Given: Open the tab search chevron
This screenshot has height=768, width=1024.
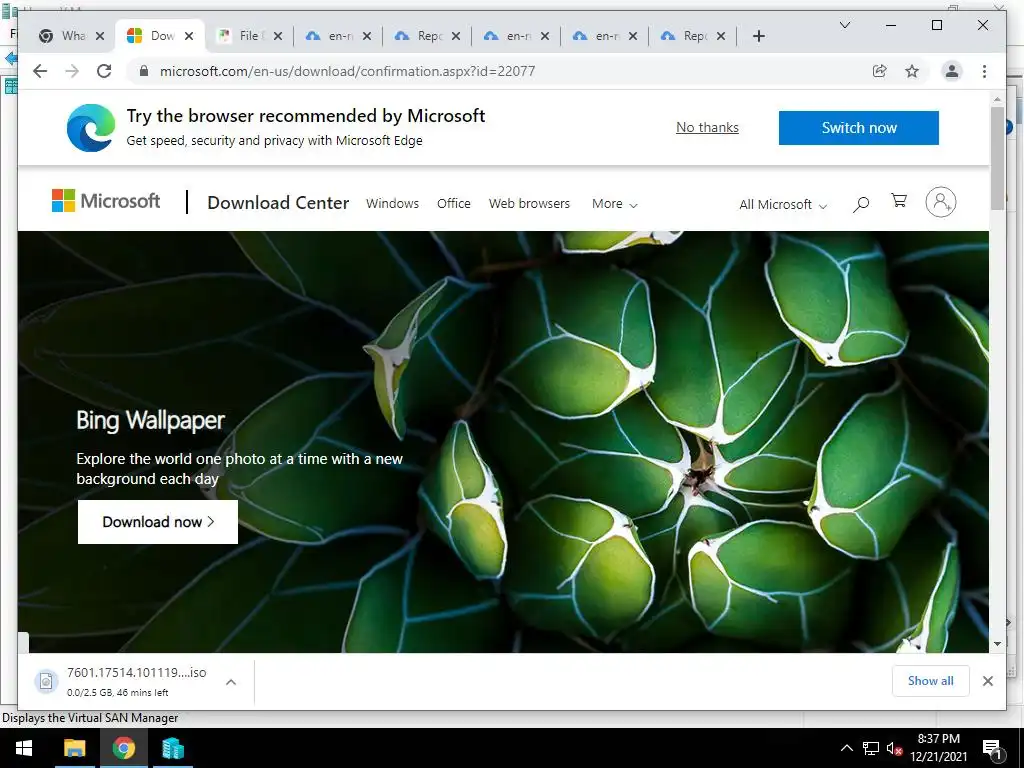Looking at the screenshot, I should pos(844,25).
